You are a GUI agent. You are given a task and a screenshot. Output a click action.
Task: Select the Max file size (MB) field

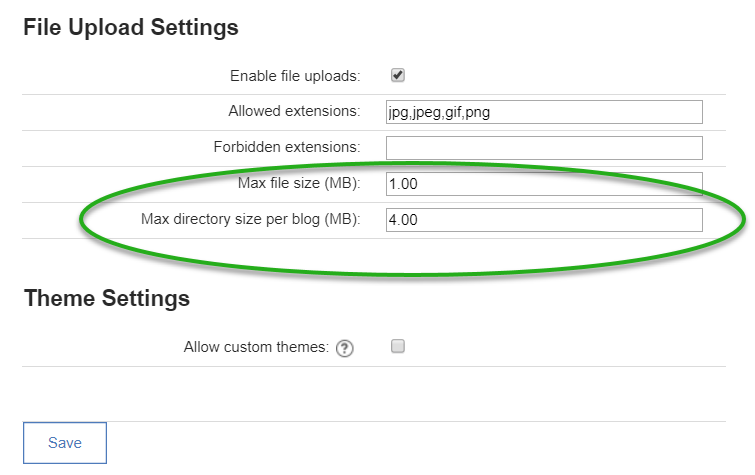544,184
